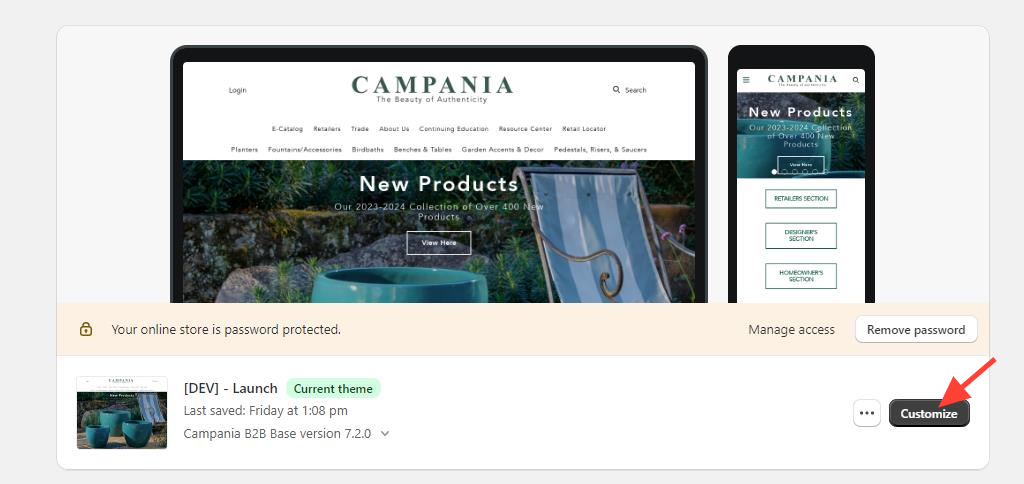
Task: Open the Manage access link
Action: tap(791, 329)
